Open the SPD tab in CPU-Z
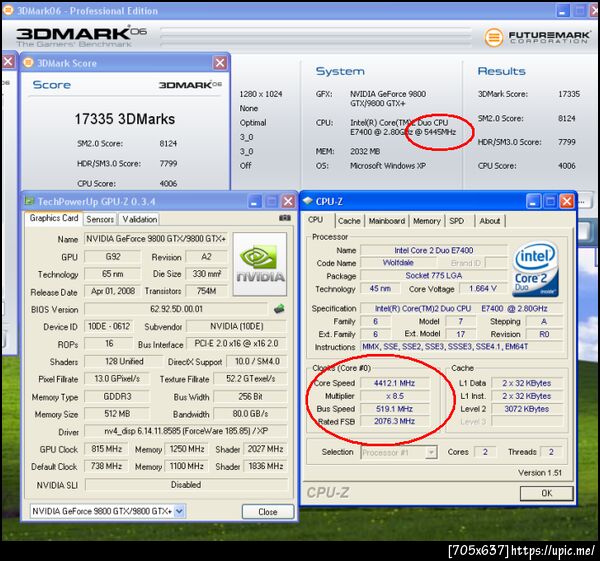600x561 pixels. 457,221
